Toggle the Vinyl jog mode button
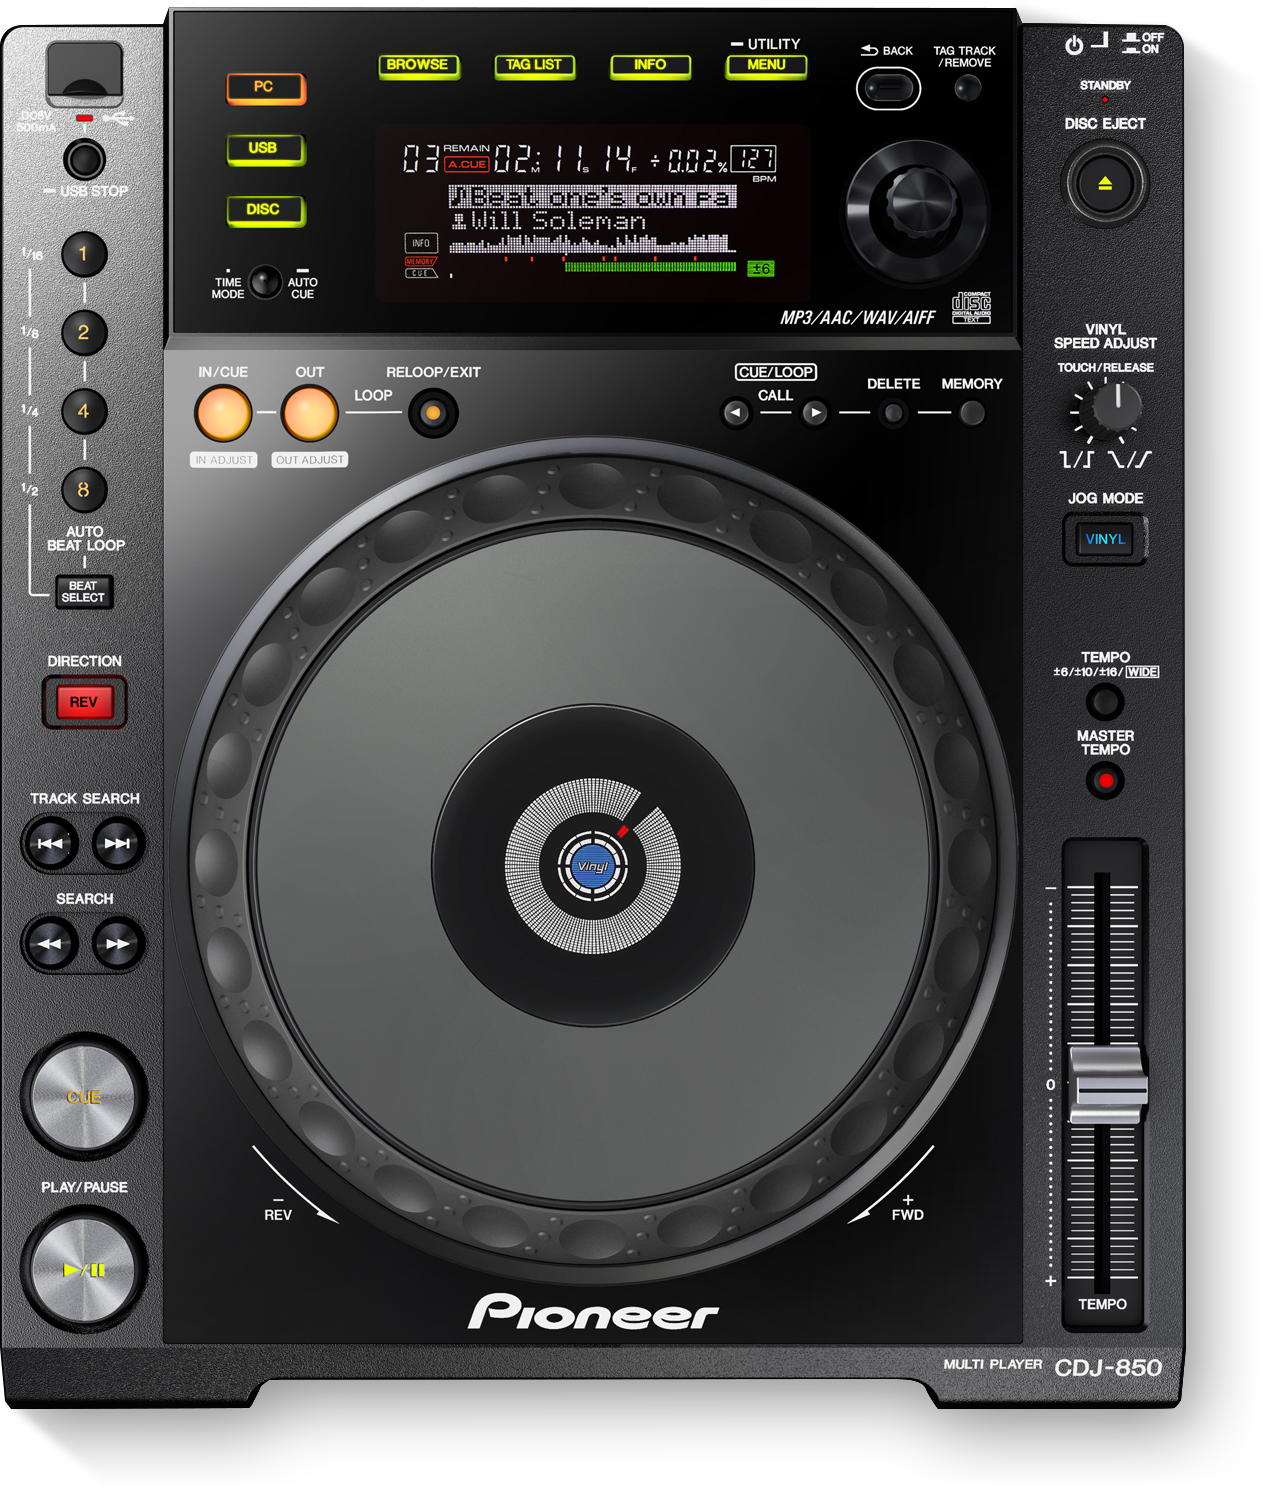 pos(1105,539)
